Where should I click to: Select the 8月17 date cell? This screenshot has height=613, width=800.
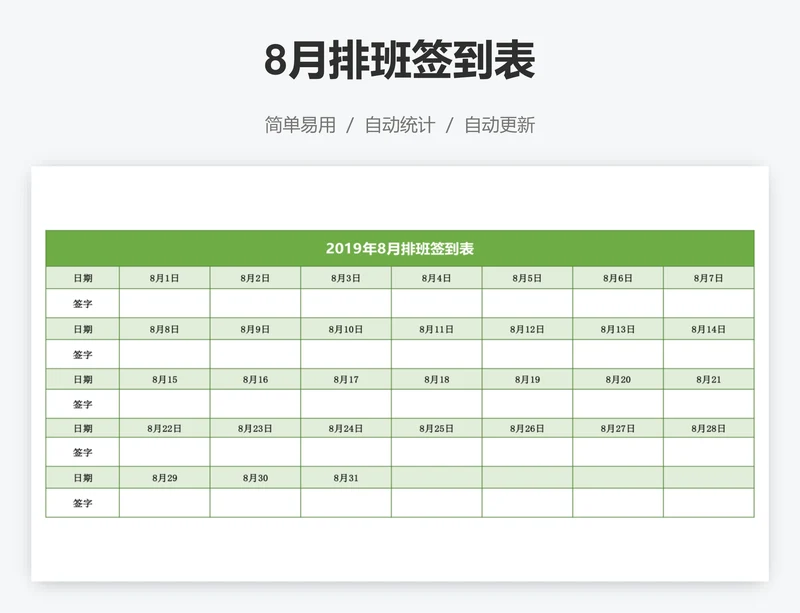(346, 379)
